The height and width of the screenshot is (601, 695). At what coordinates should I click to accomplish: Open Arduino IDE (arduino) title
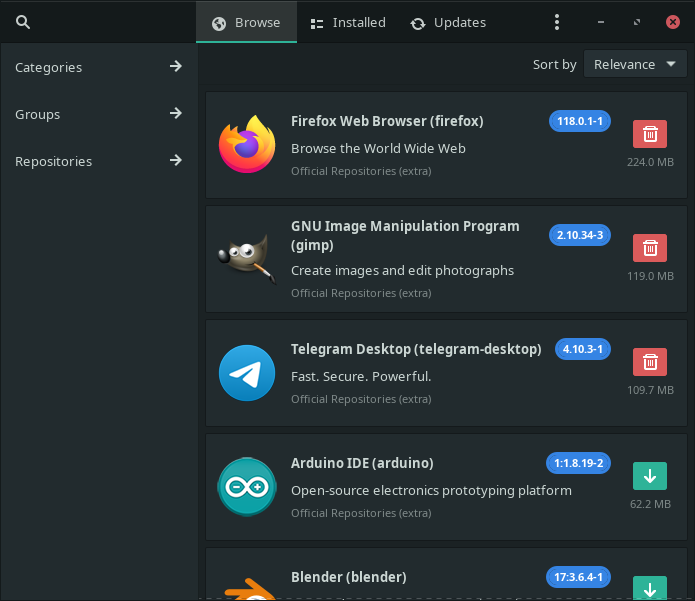[x=362, y=463]
